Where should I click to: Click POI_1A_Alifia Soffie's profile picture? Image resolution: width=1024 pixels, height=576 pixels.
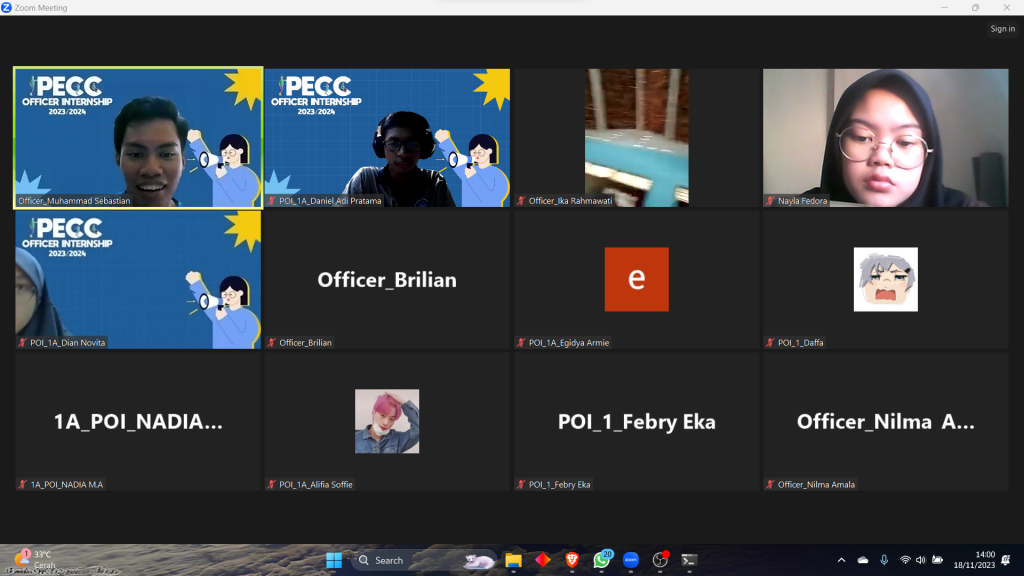[x=387, y=421]
